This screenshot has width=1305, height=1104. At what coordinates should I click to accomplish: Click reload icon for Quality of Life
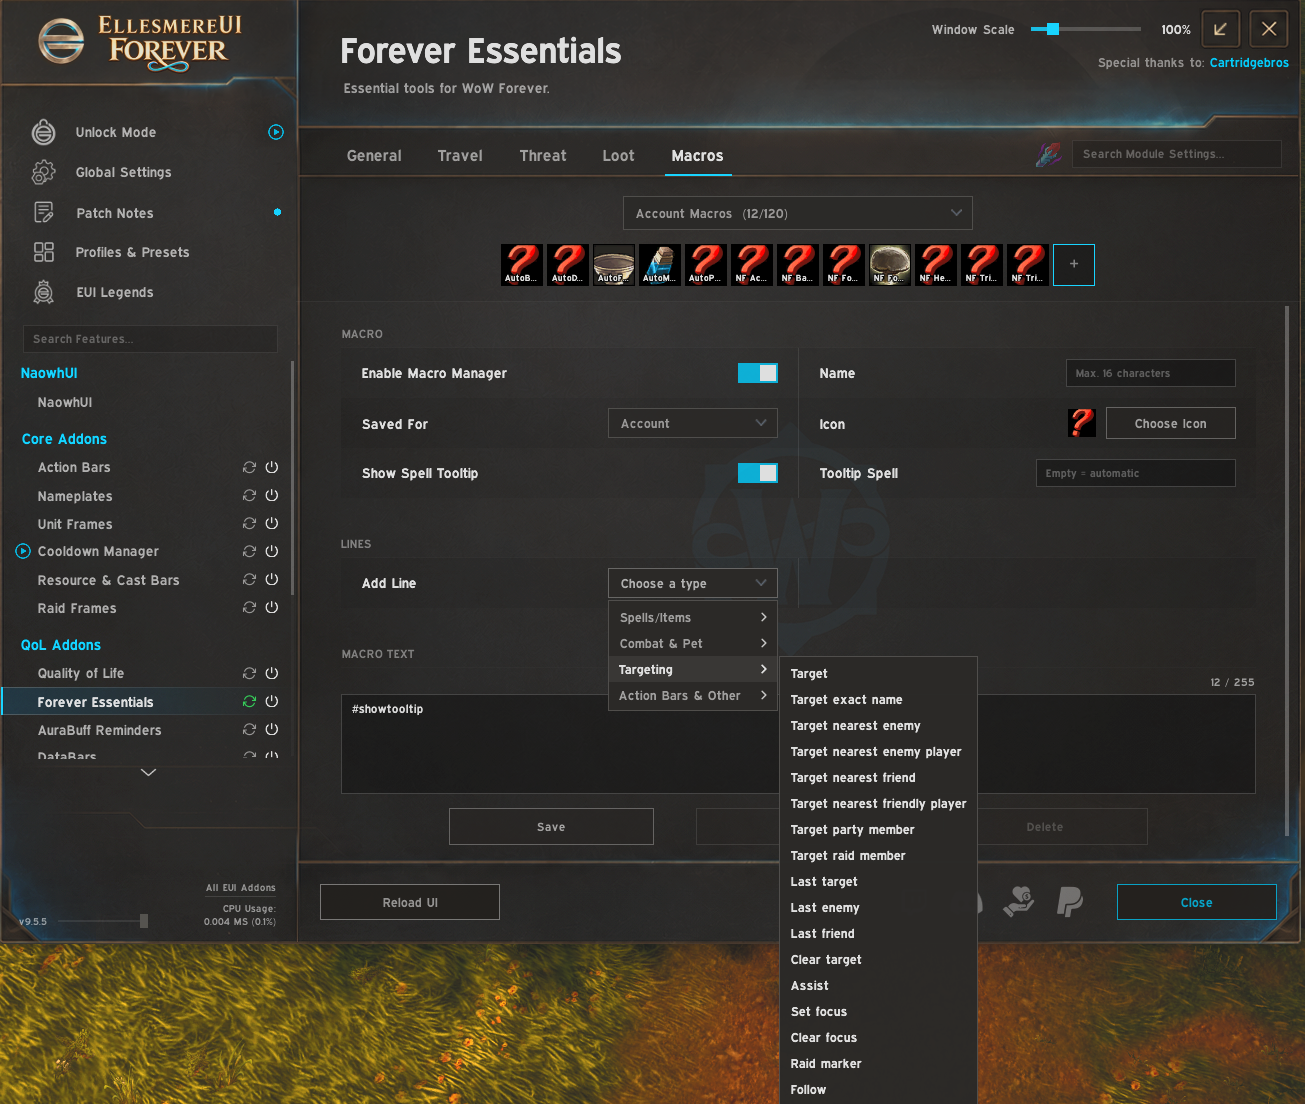pos(249,673)
